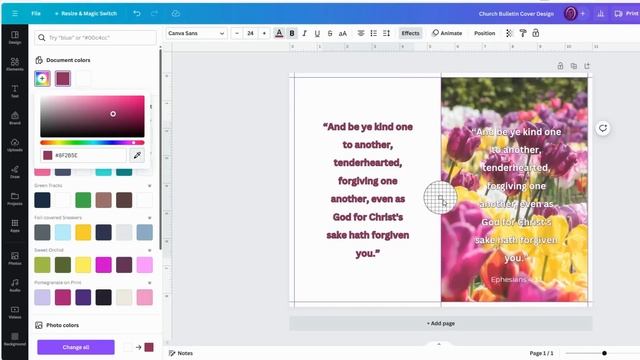Click the rotate refresh icon beside canvas

click(603, 128)
